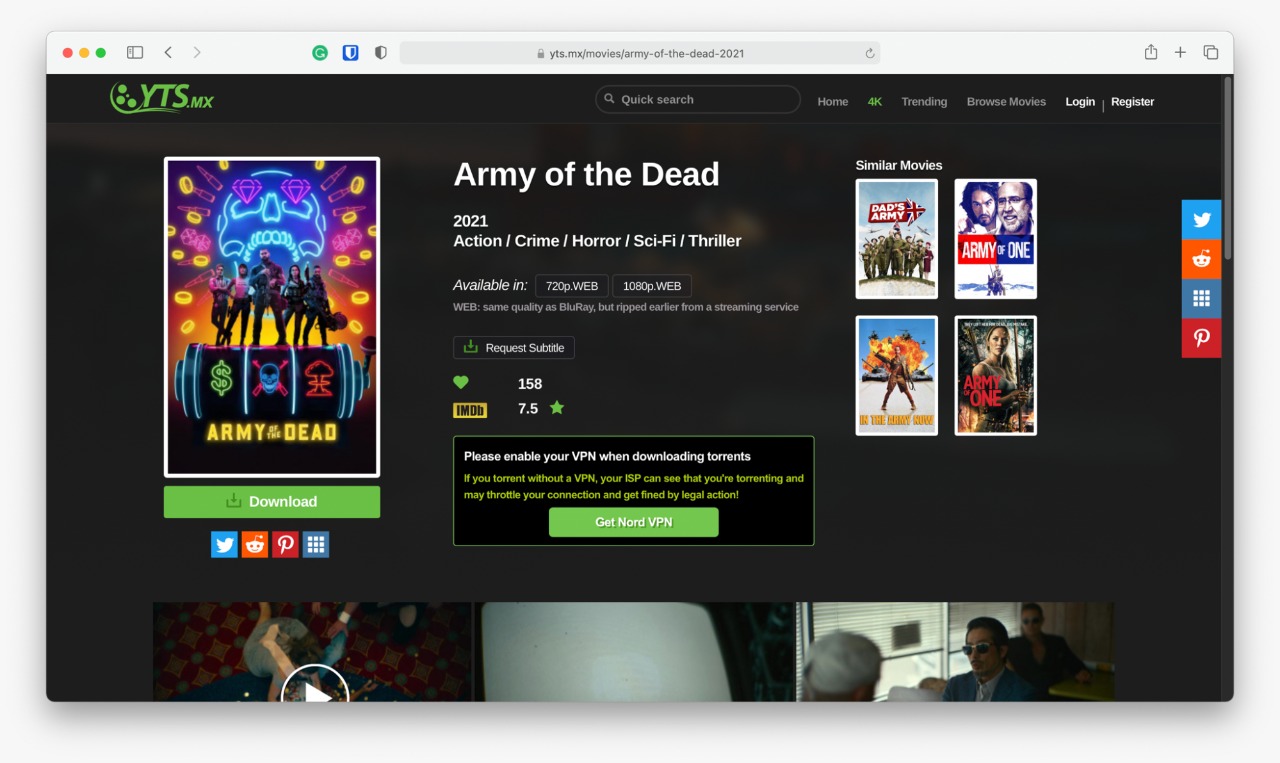Click the green Download button

pos(272,502)
